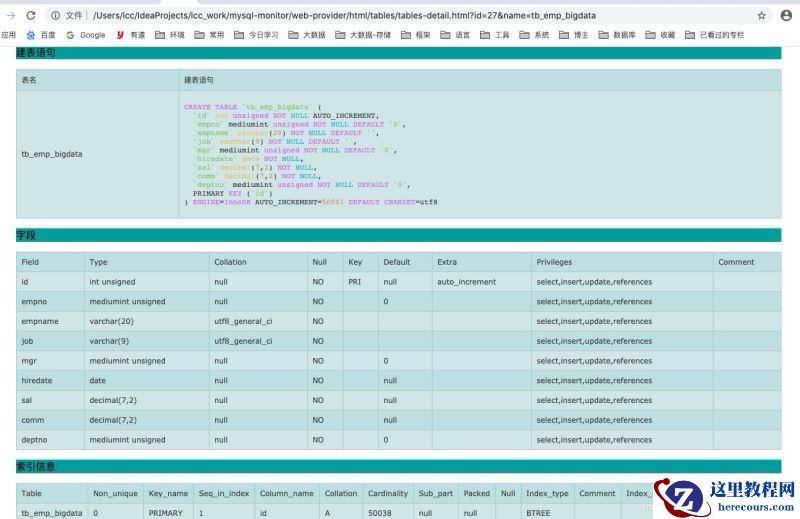
Task: Open the 常用 bookmark folder
Action: [x=209, y=35]
